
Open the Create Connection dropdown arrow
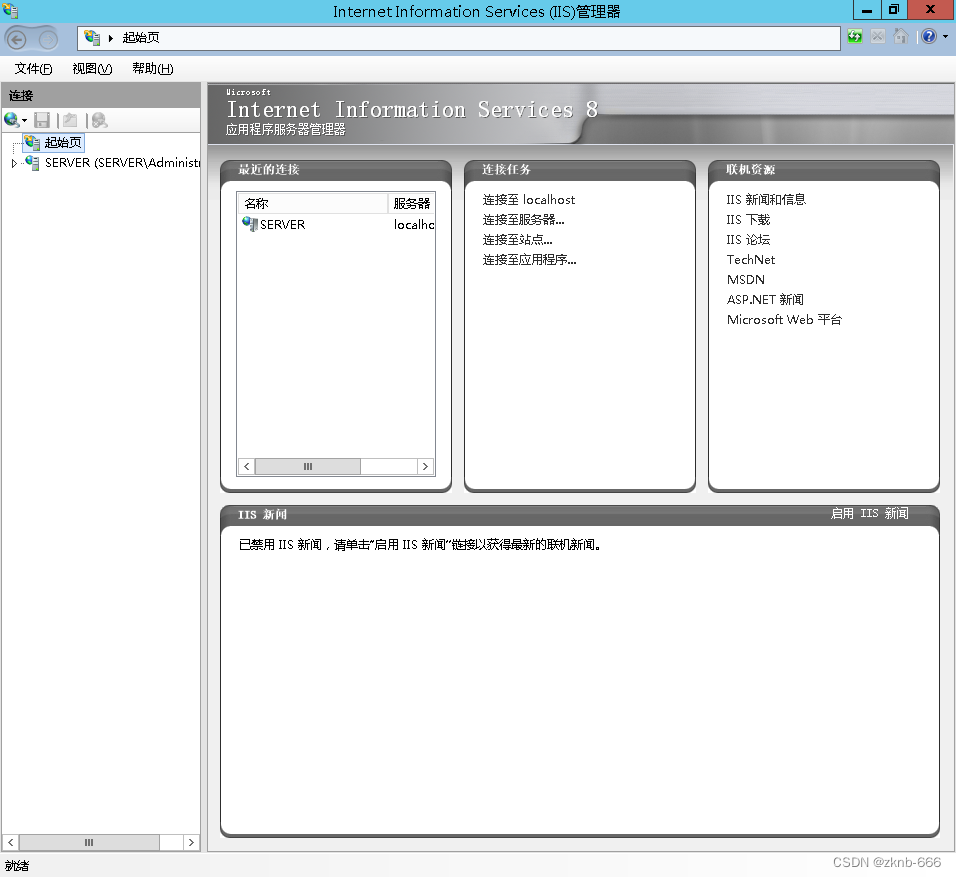pyautogui.click(x=24, y=120)
